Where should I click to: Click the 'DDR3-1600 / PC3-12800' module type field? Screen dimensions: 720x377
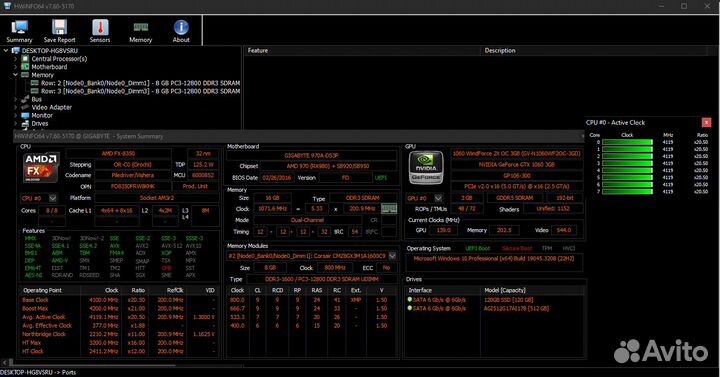pyautogui.click(x=322, y=279)
